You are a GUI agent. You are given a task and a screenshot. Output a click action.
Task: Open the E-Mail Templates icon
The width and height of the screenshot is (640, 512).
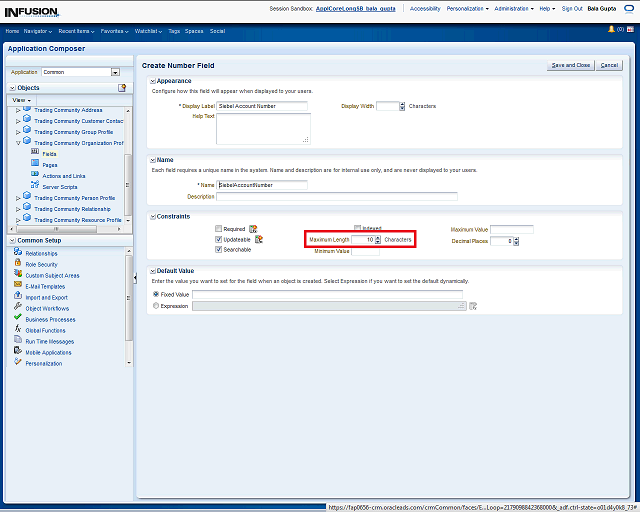click(18, 286)
